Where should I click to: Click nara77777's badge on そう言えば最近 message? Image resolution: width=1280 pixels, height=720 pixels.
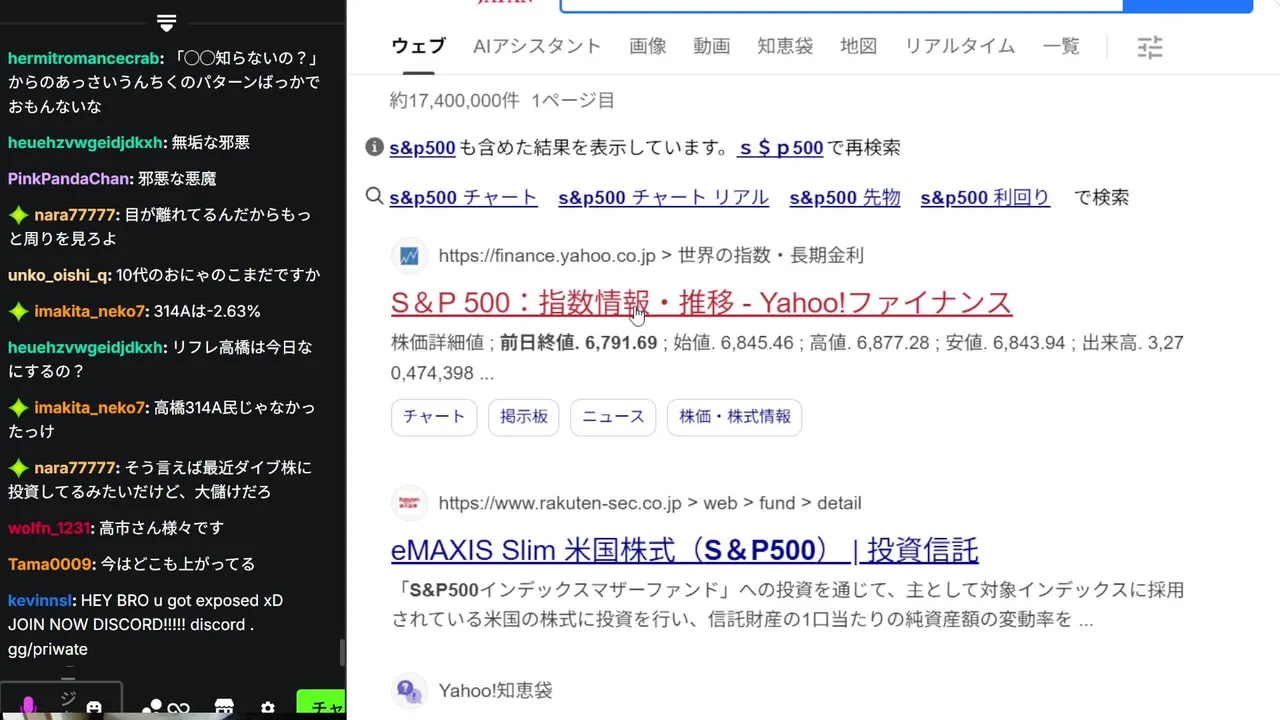point(18,468)
